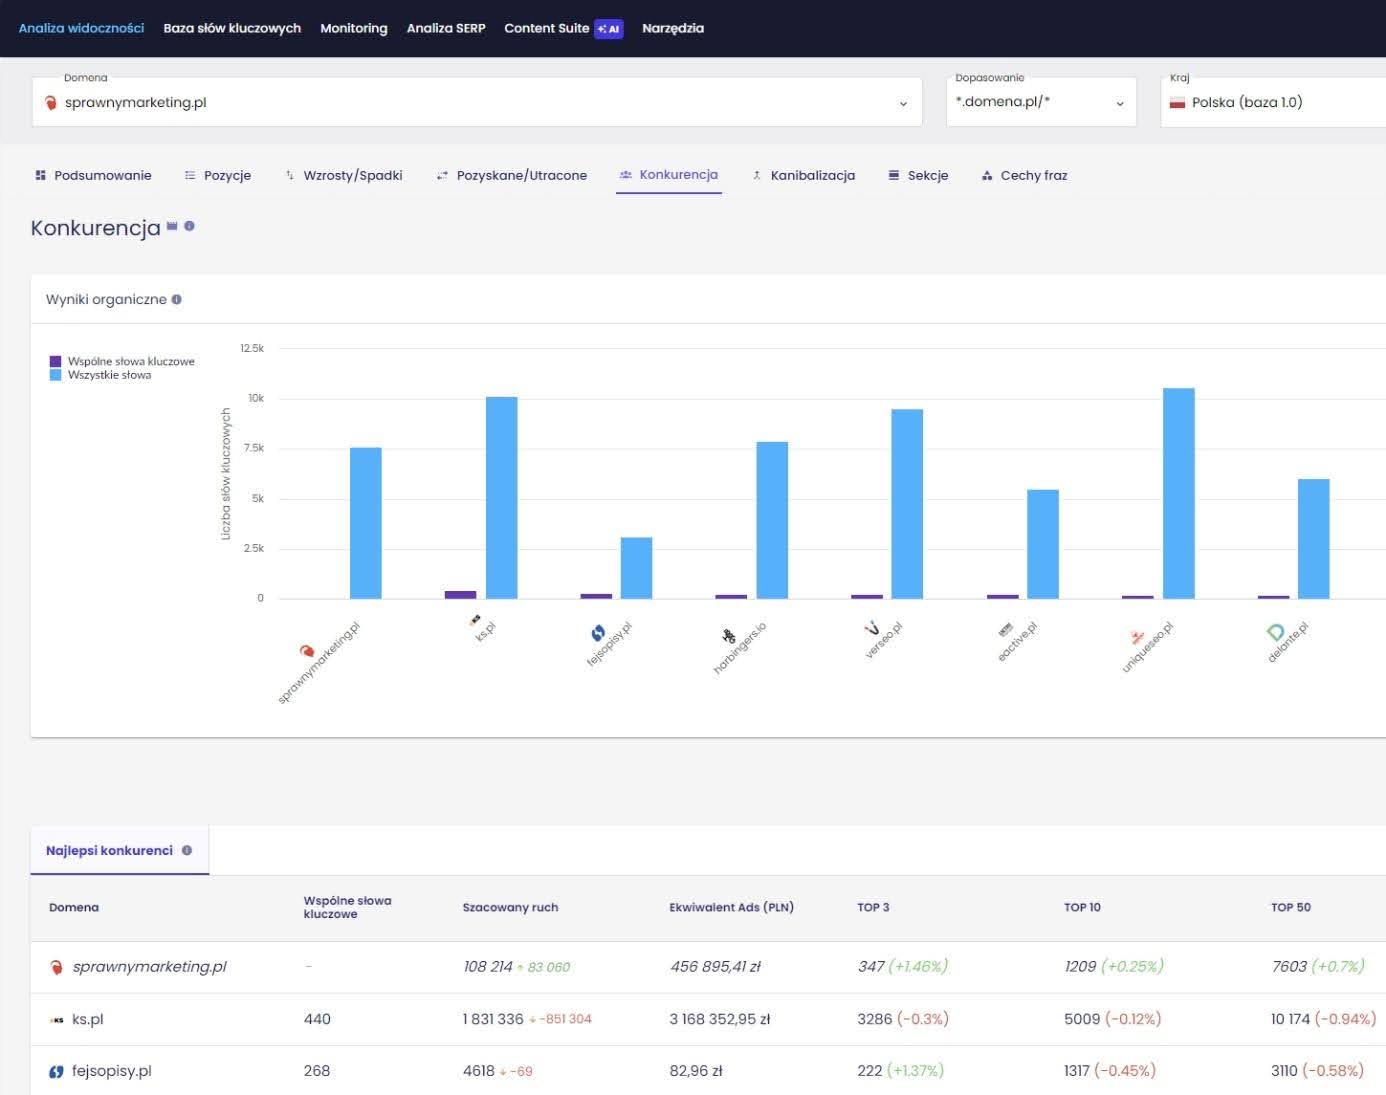Open Content Suite menu item
Screen dimensions: 1386x1095
(547, 28)
